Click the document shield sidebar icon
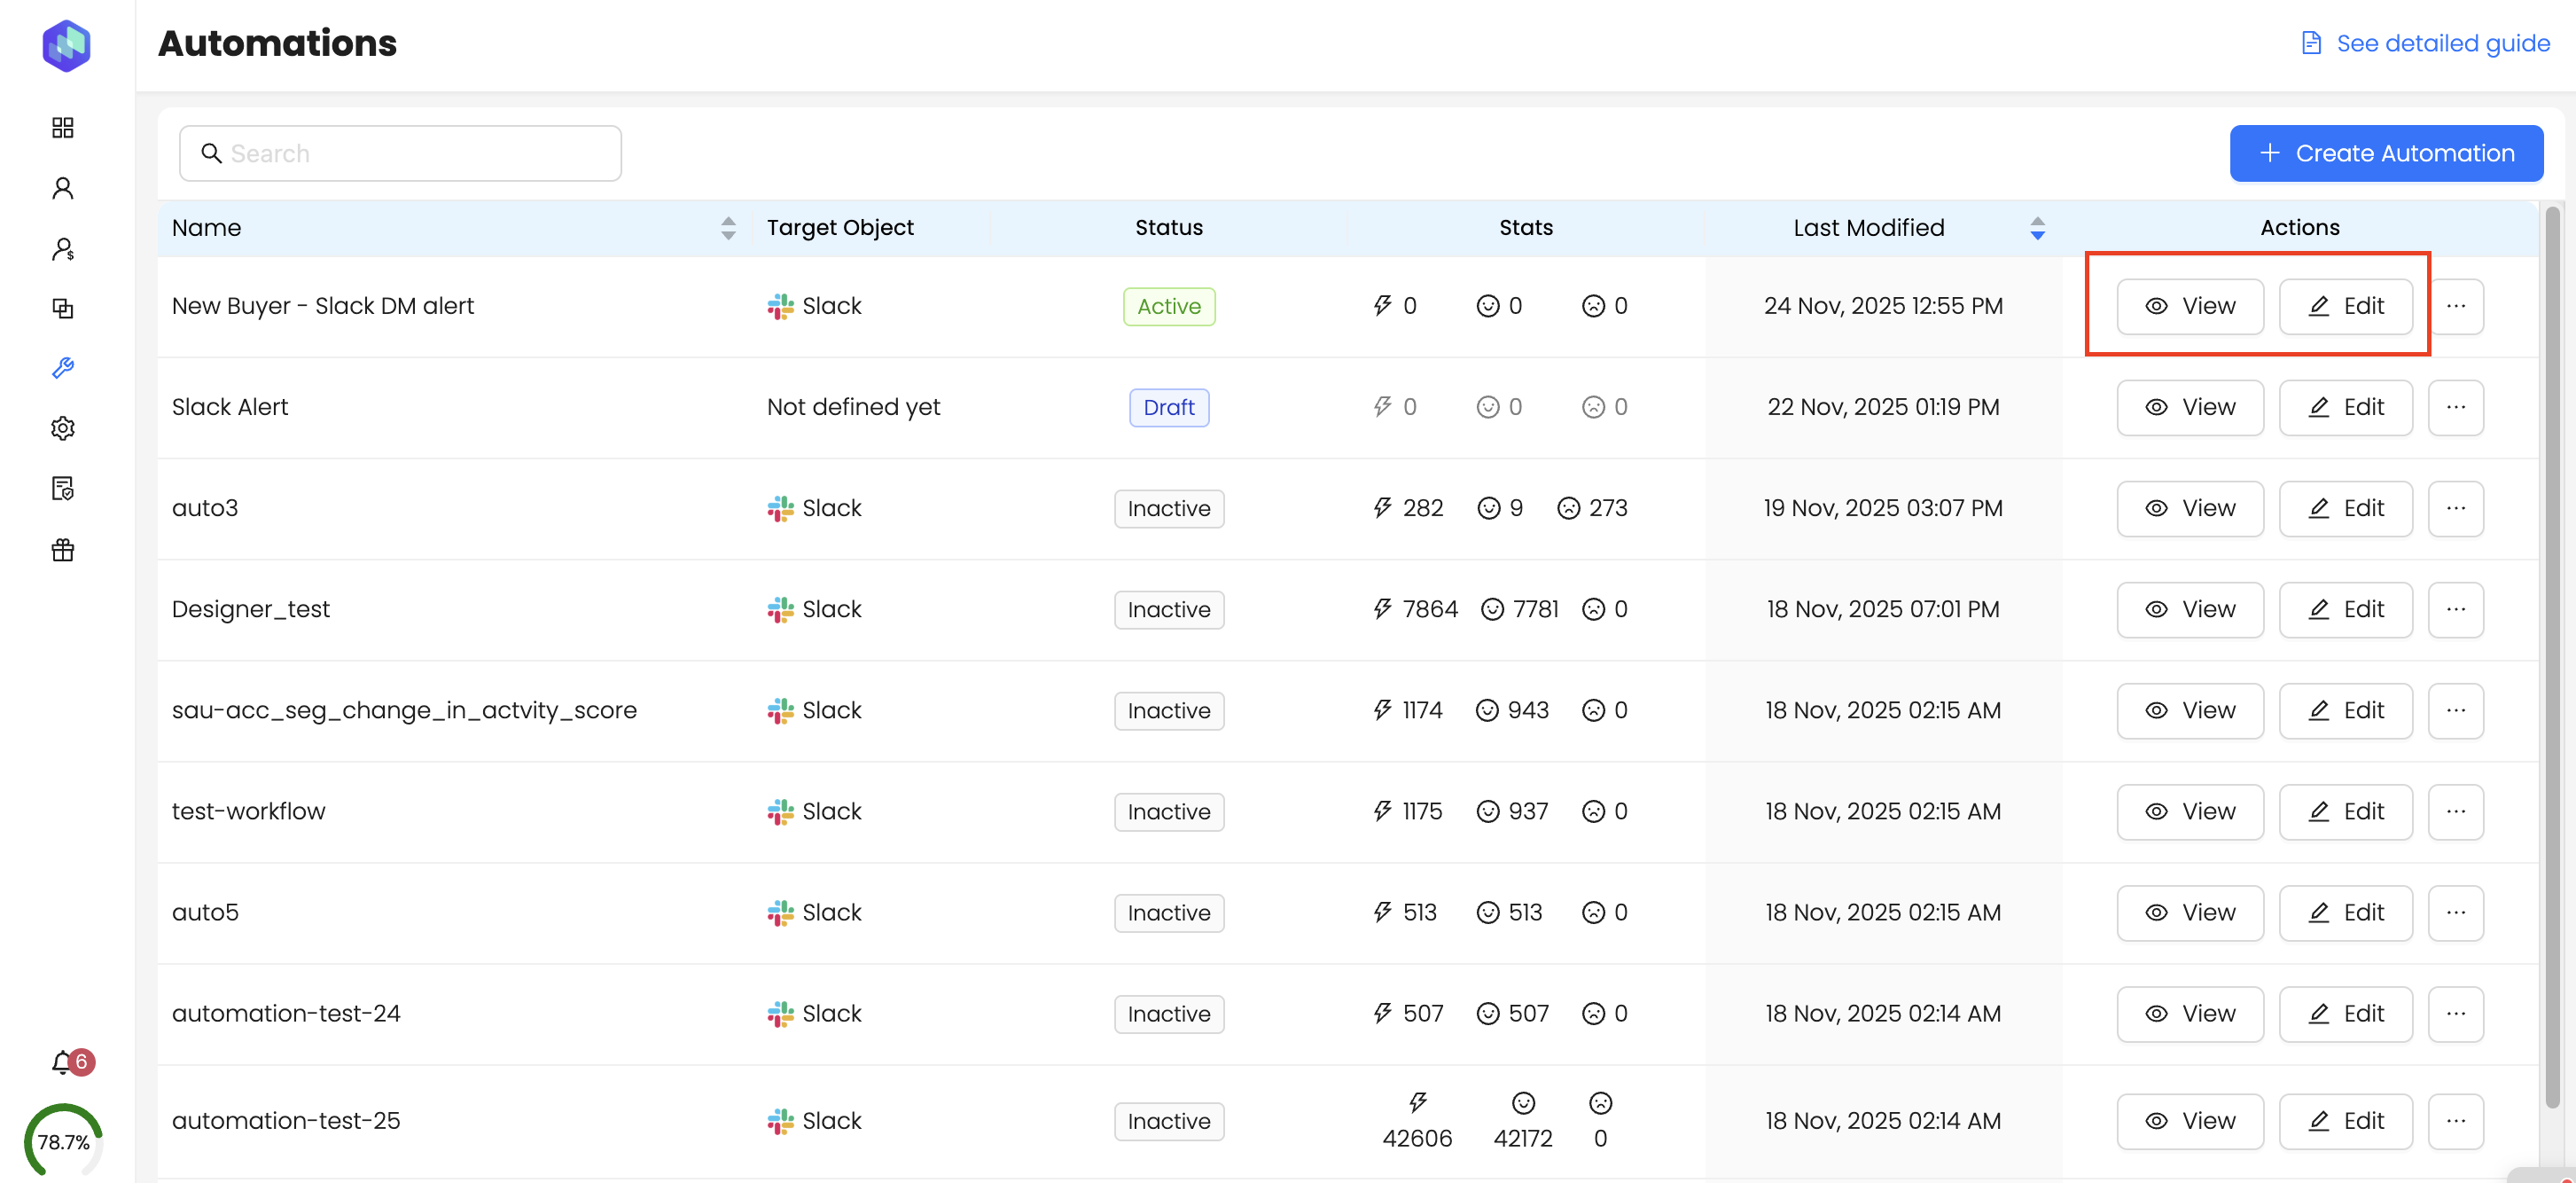 pyautogui.click(x=63, y=488)
